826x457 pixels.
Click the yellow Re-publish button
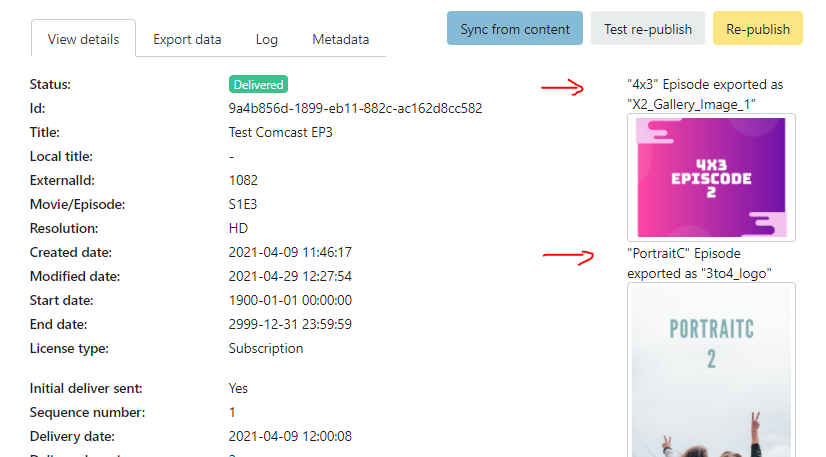pyautogui.click(x=757, y=29)
